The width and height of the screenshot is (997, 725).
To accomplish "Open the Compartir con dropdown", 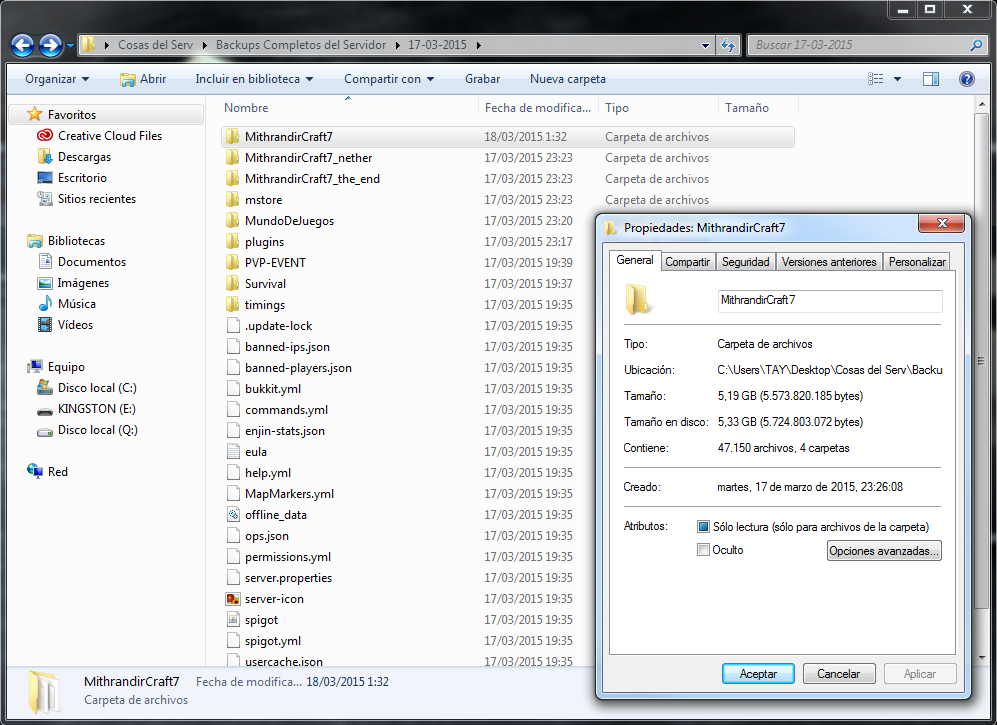I will pyautogui.click(x=389, y=79).
